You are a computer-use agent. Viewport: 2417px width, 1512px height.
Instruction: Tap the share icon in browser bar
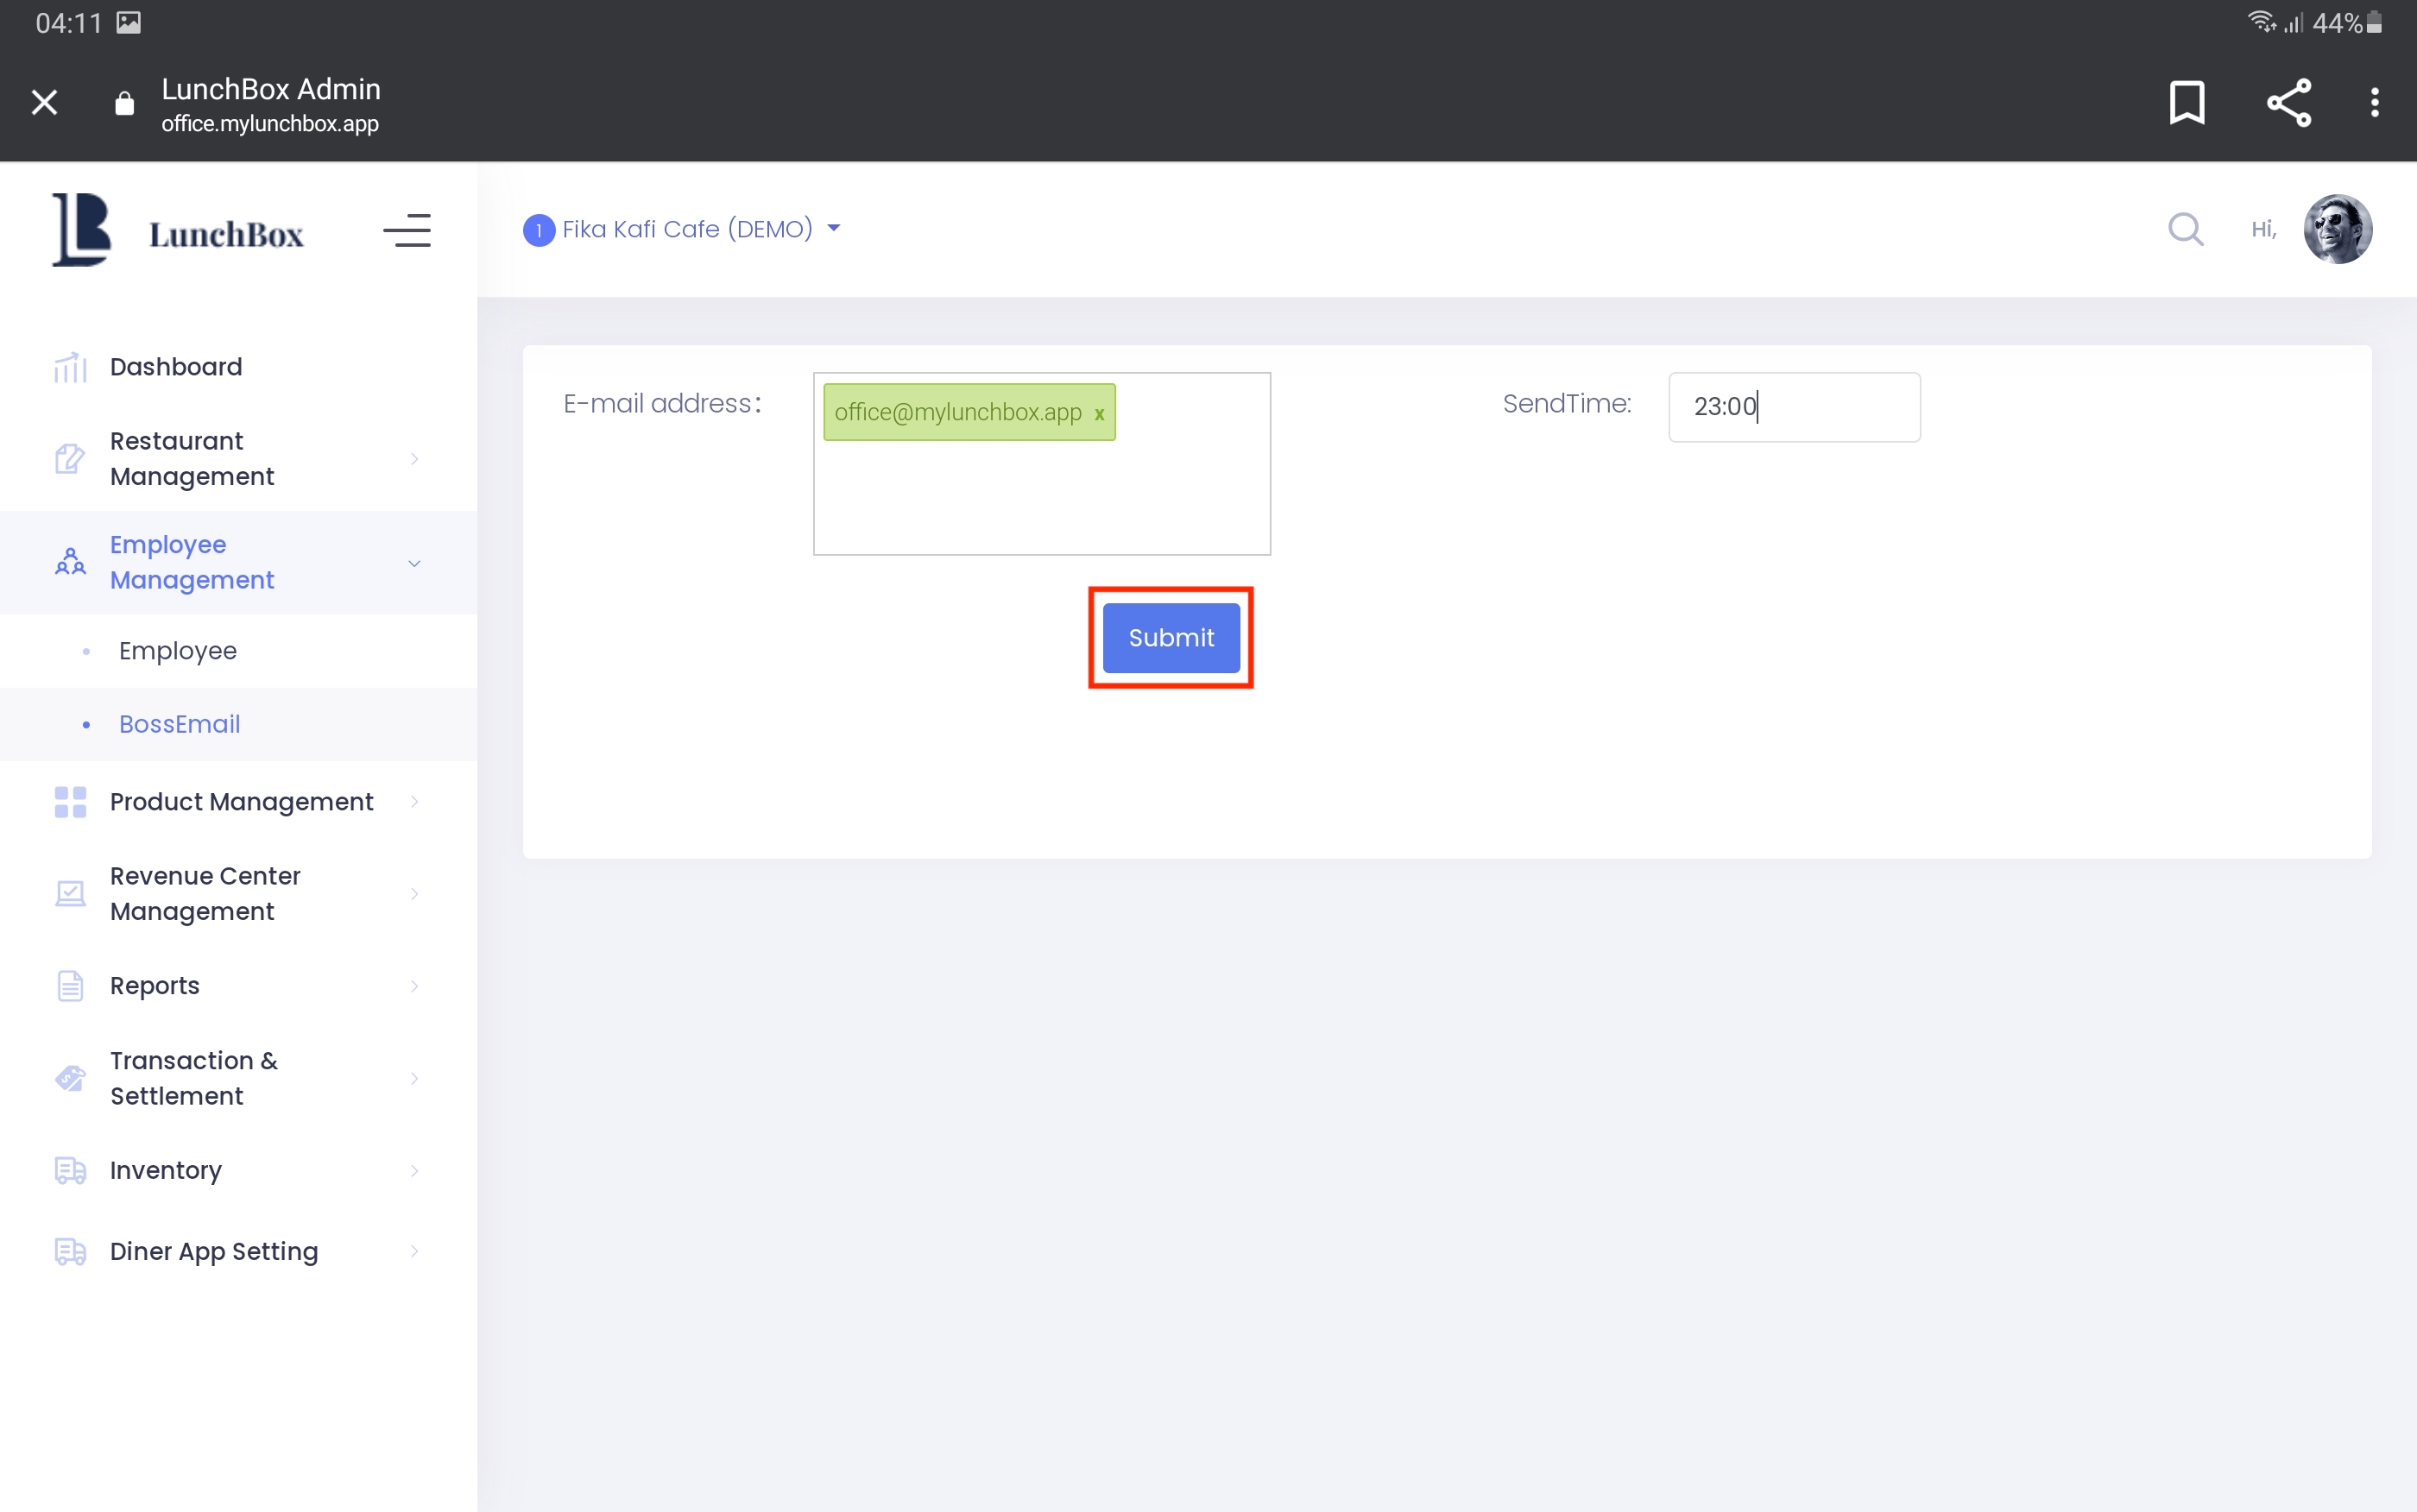(x=2288, y=102)
